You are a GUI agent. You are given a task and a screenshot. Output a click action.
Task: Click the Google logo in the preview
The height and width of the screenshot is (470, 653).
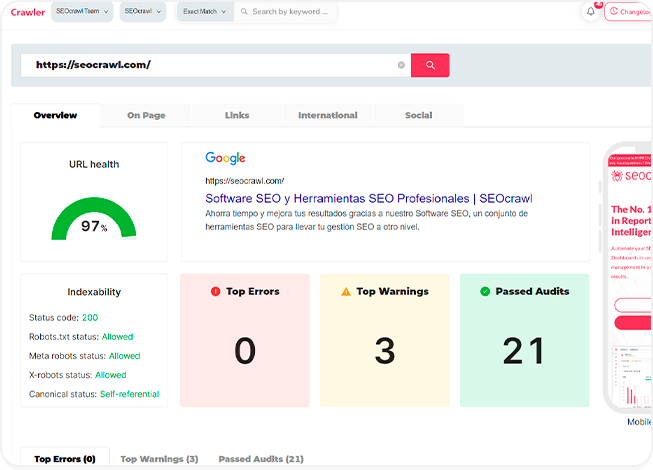(x=225, y=158)
